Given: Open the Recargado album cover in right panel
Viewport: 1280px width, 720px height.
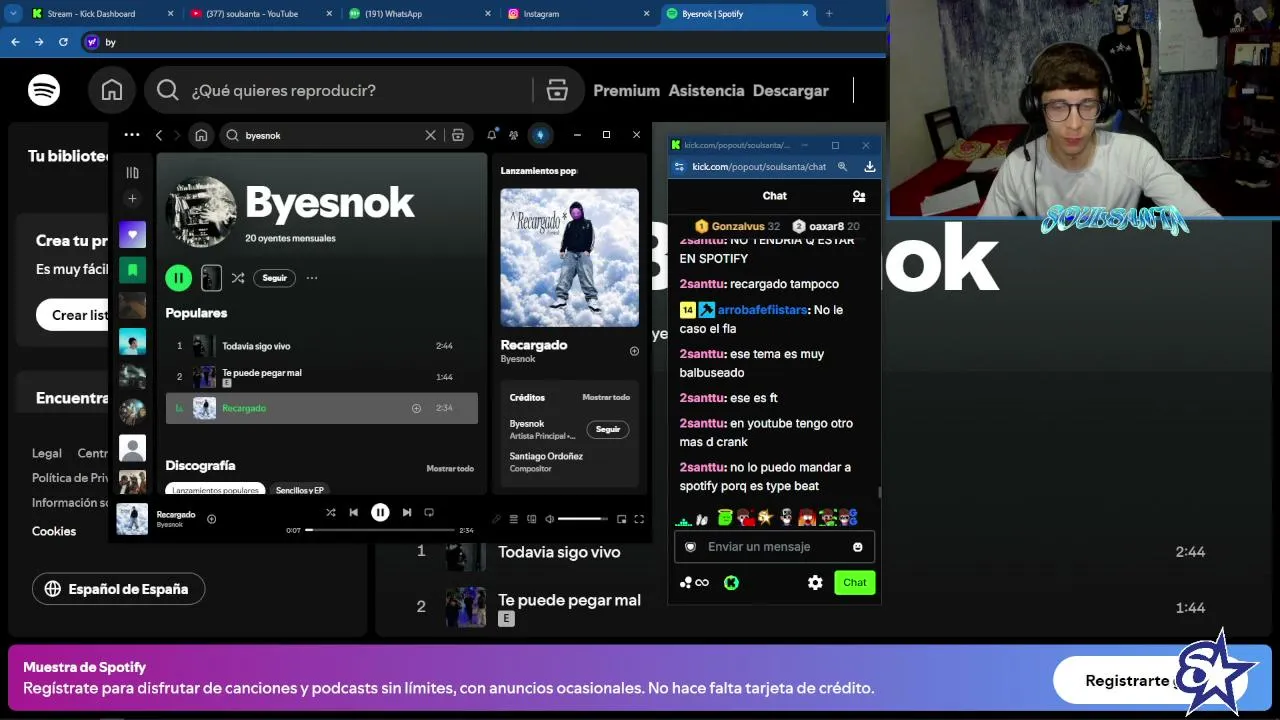Looking at the screenshot, I should [x=569, y=258].
